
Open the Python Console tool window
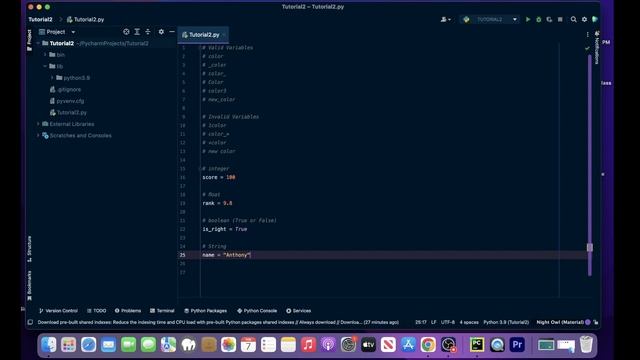pos(257,311)
